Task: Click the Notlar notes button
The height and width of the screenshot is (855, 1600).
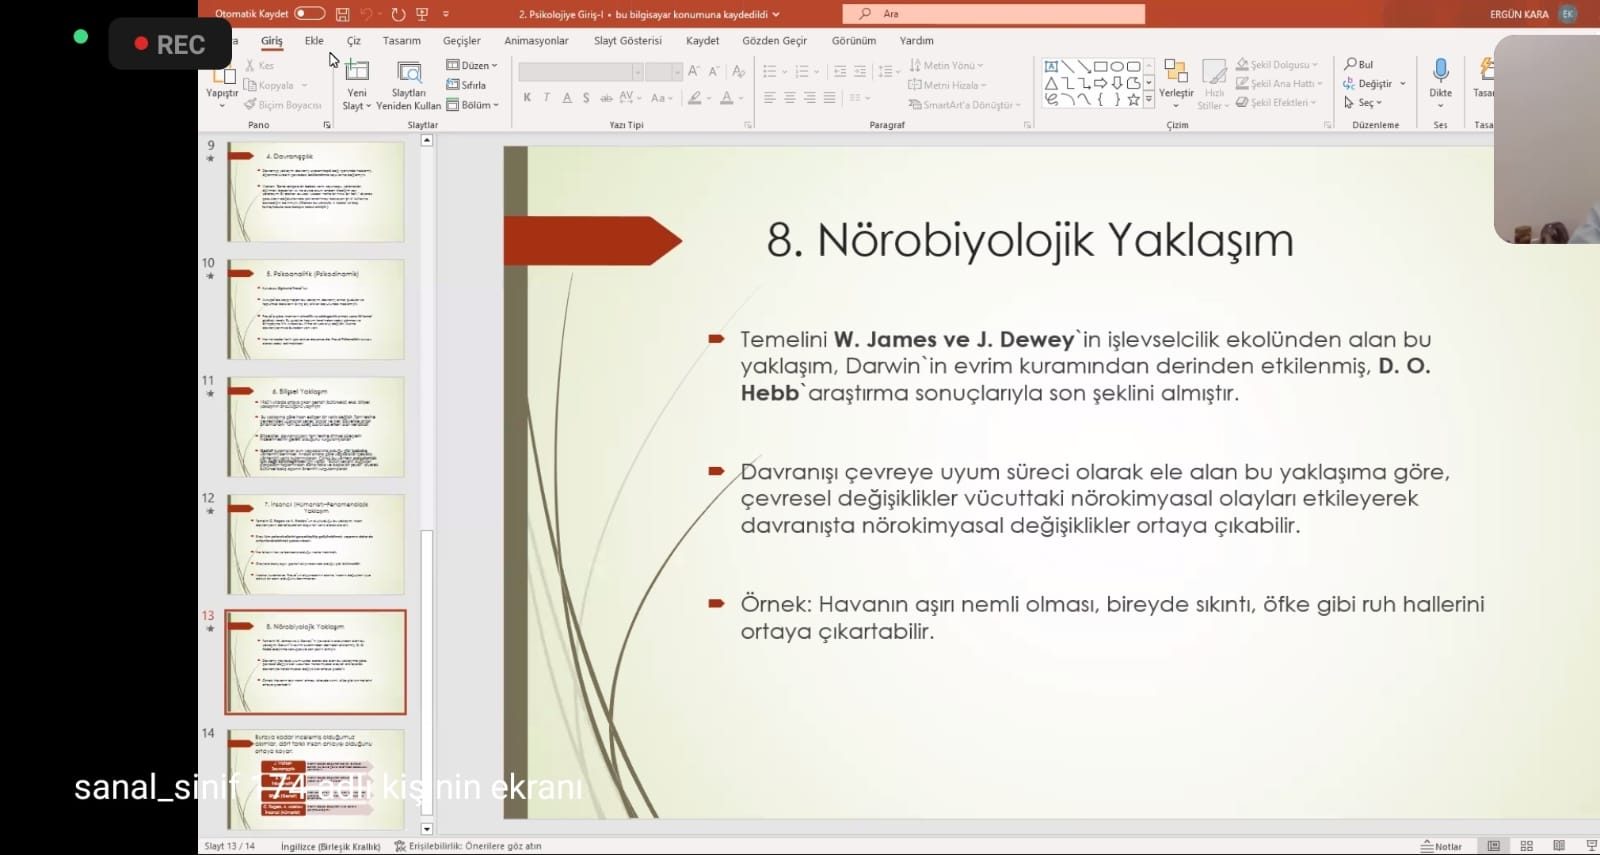Action: [x=1442, y=846]
